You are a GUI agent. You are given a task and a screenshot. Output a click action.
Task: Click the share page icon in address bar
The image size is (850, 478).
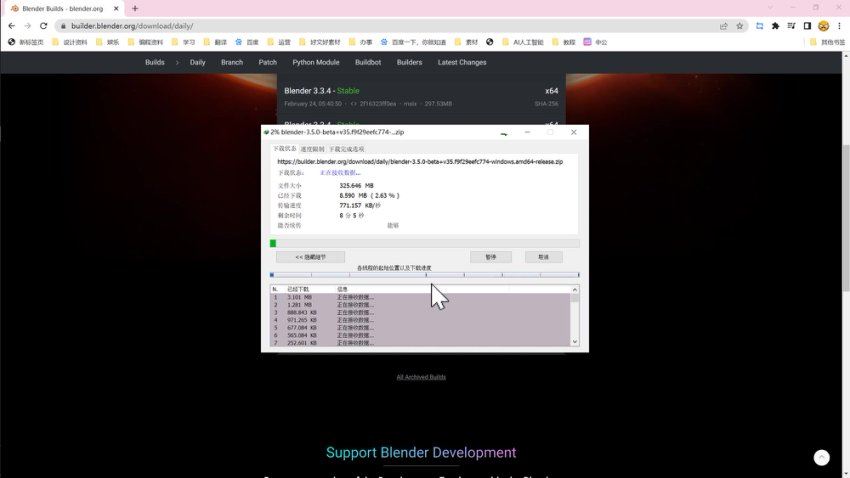tap(724, 26)
